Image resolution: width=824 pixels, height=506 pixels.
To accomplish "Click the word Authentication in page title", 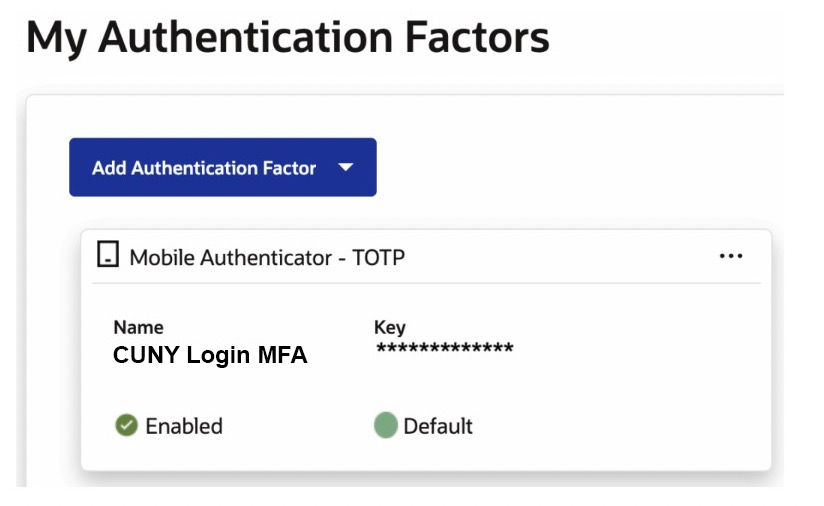I will pyautogui.click(x=245, y=37).
